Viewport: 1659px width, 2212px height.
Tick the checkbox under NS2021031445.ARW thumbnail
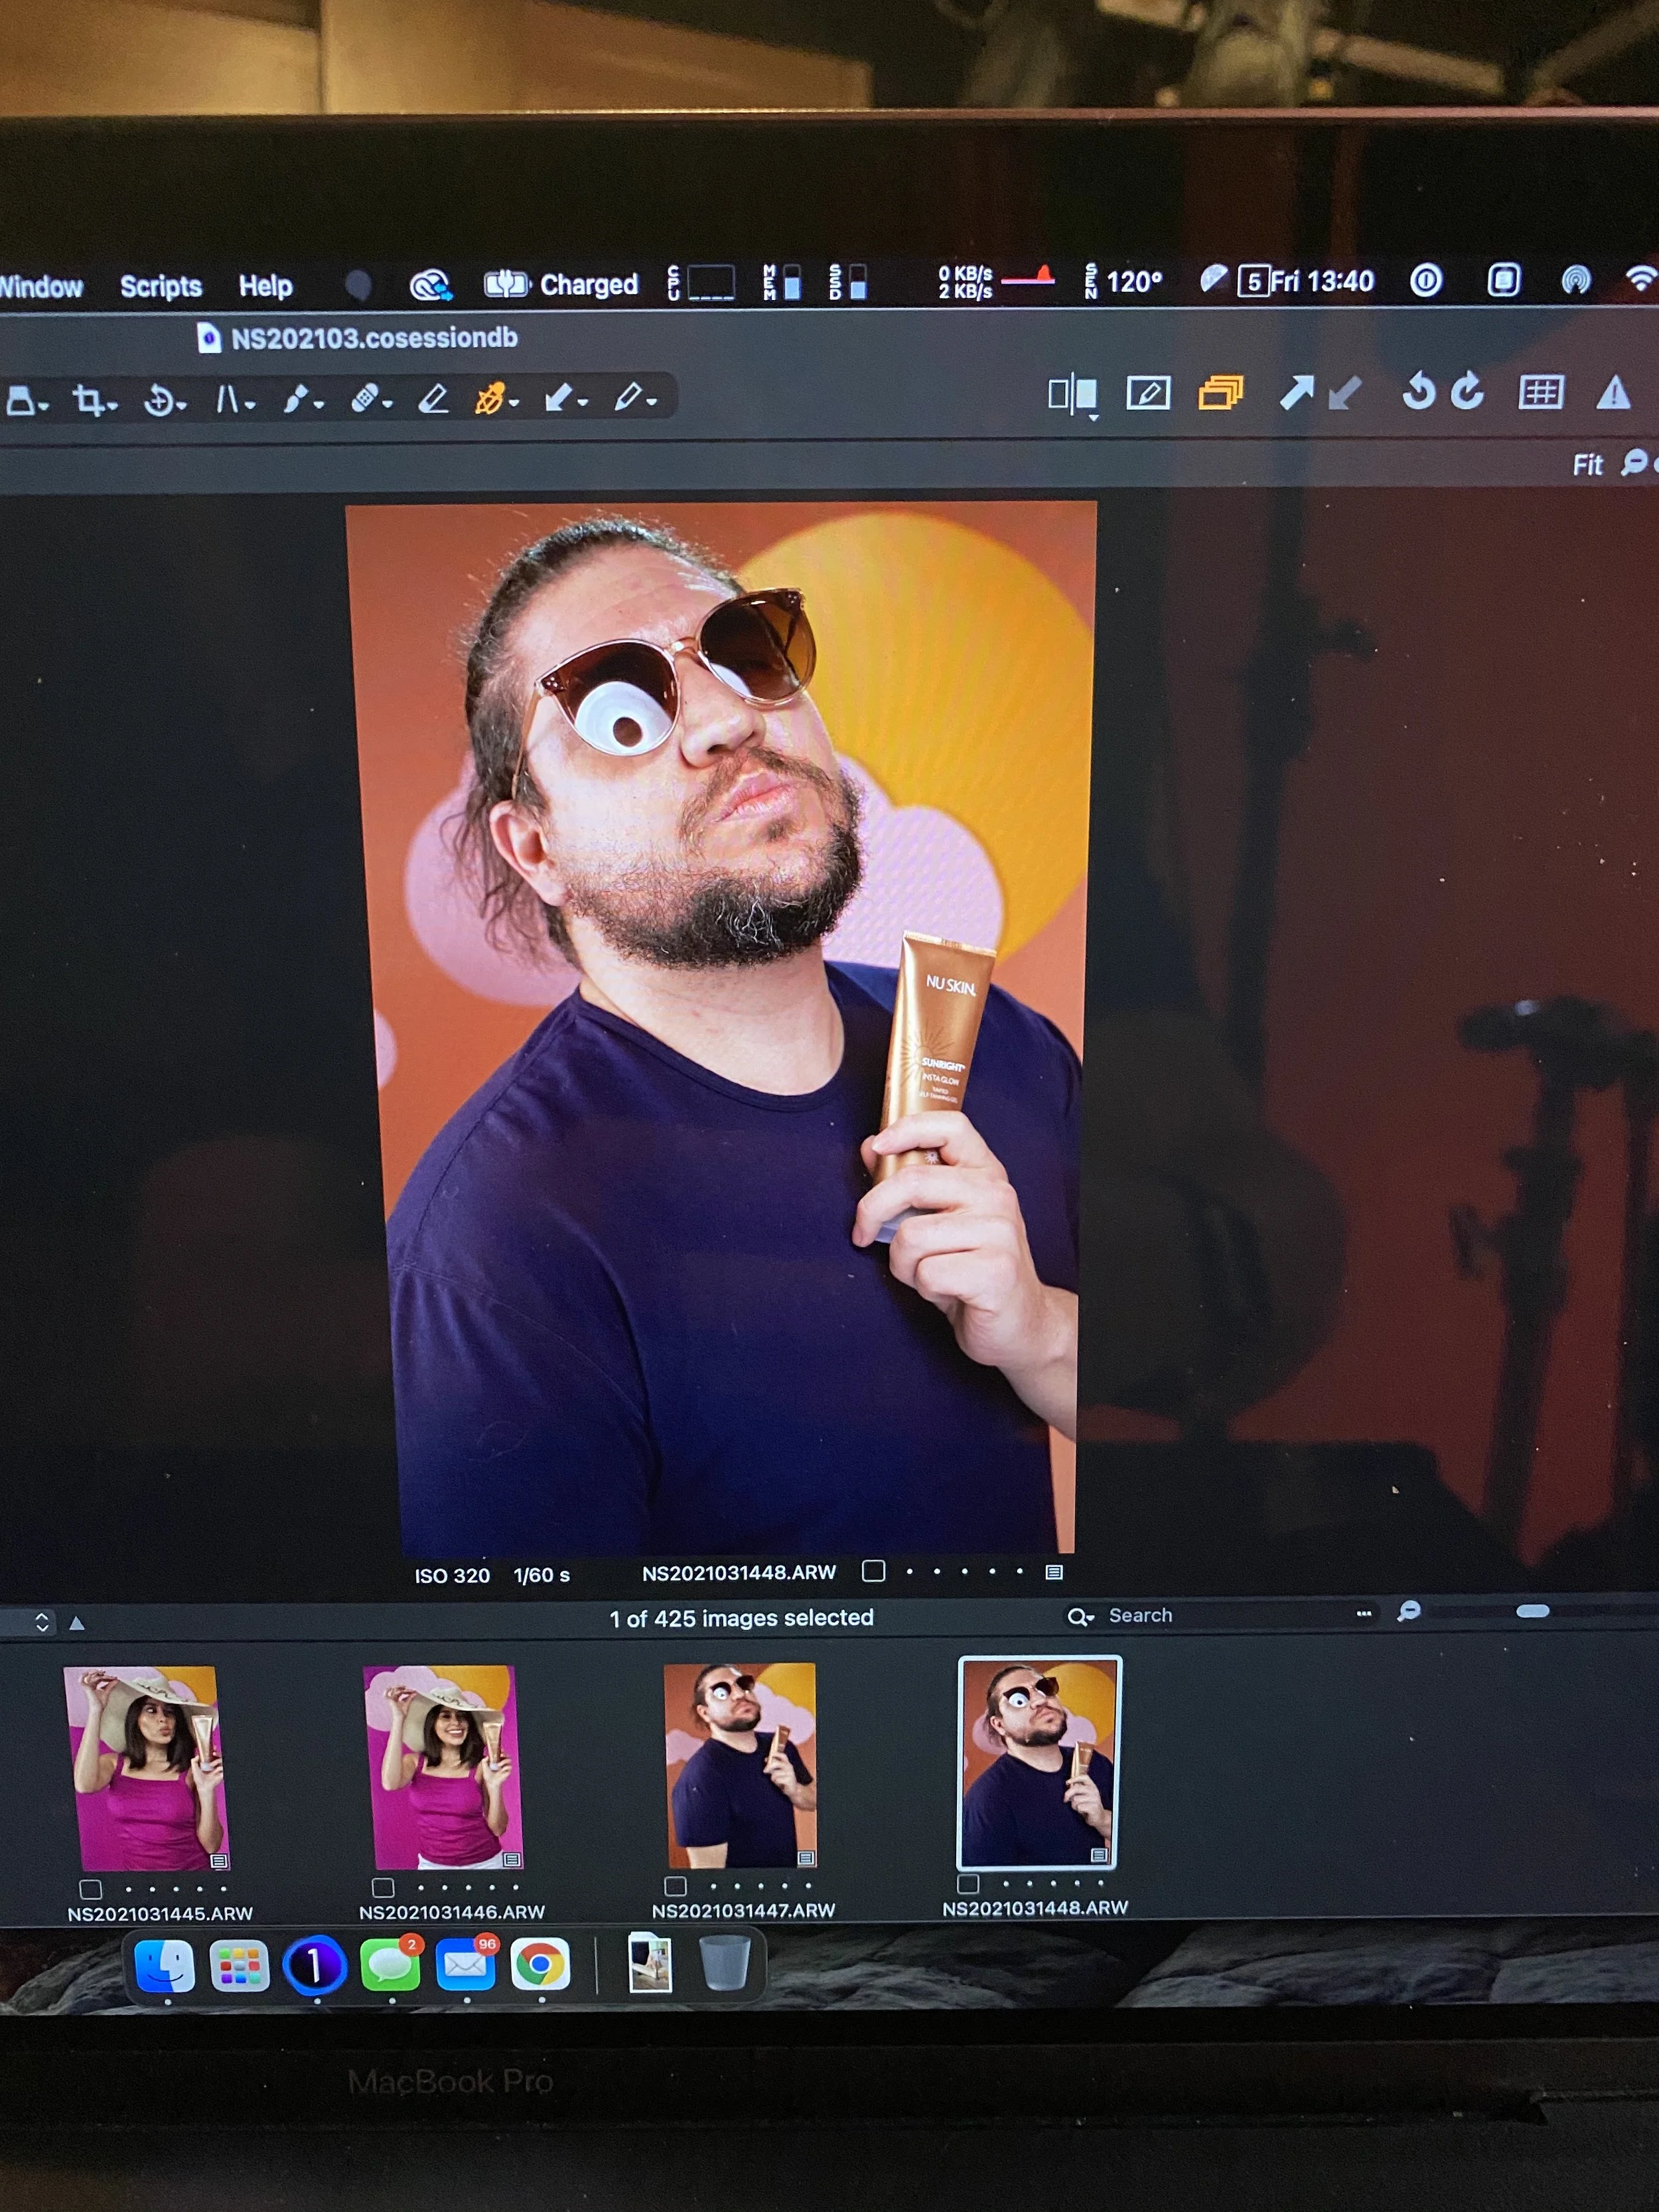[91, 1889]
